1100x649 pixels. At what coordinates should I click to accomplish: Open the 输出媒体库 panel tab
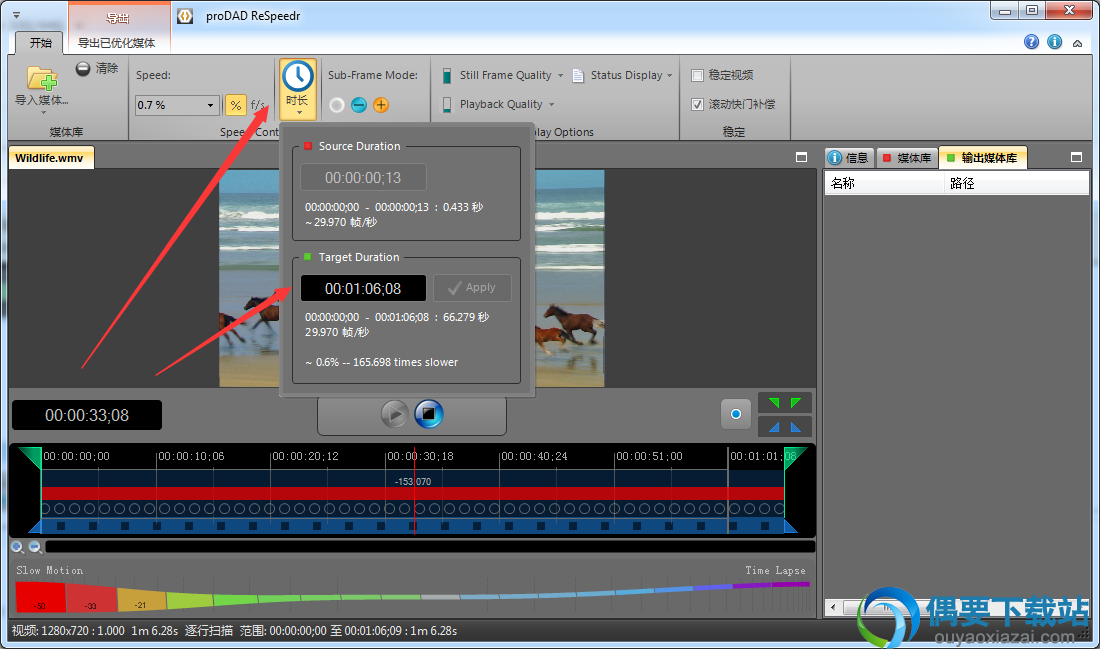point(982,158)
